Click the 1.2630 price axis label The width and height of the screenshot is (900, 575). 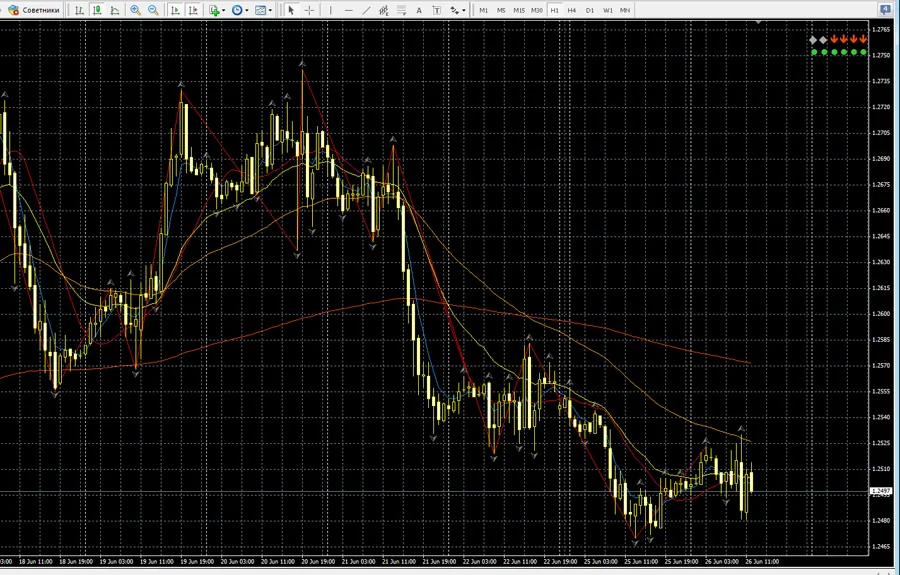point(881,262)
